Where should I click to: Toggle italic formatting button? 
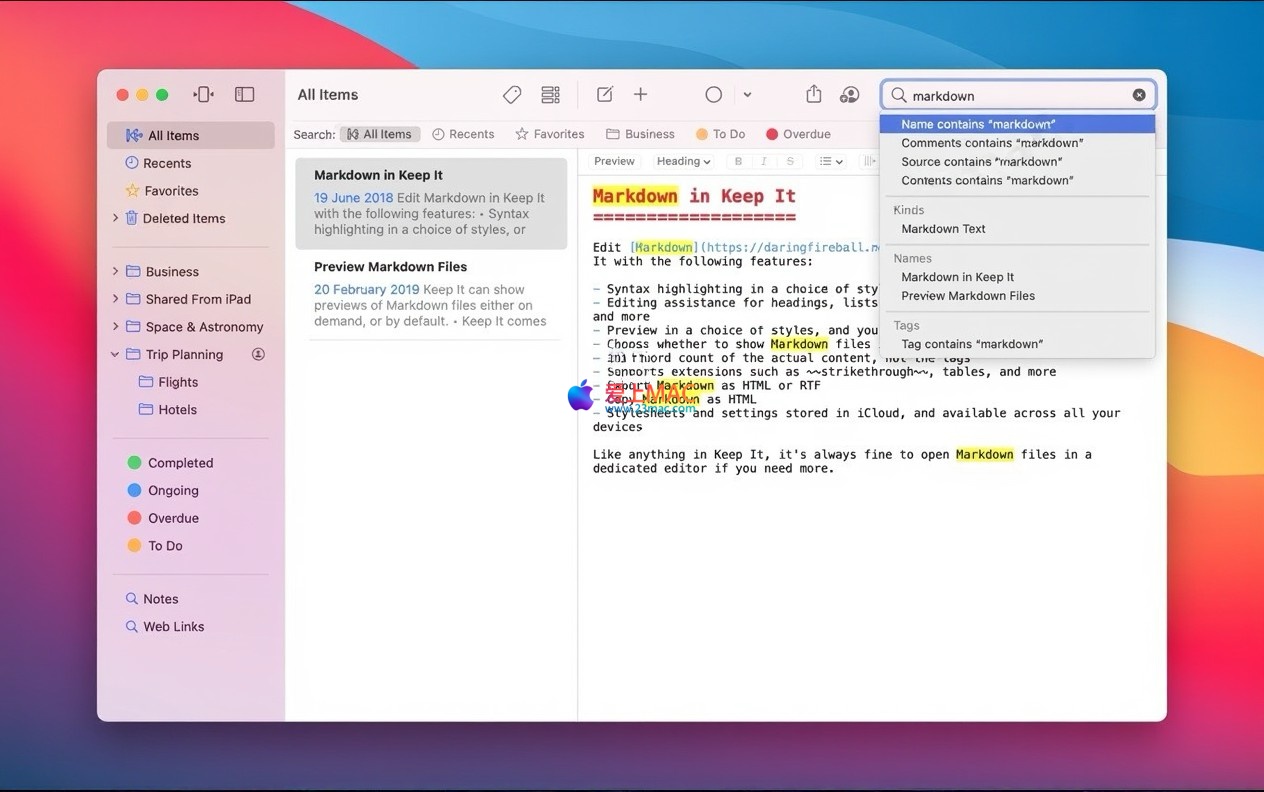pyautogui.click(x=764, y=161)
